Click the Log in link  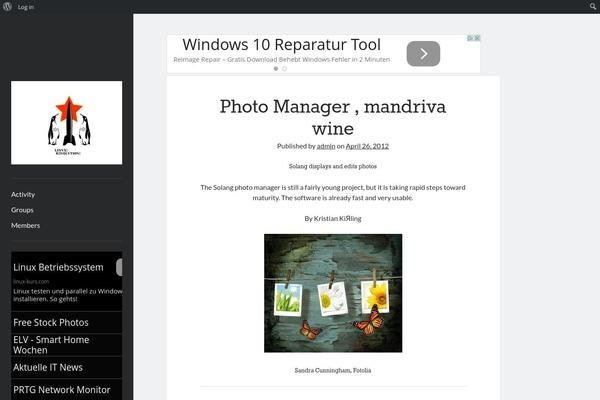[x=26, y=7]
